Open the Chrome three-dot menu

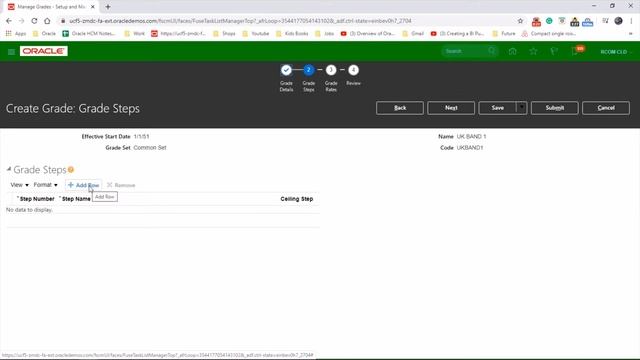[631, 21]
